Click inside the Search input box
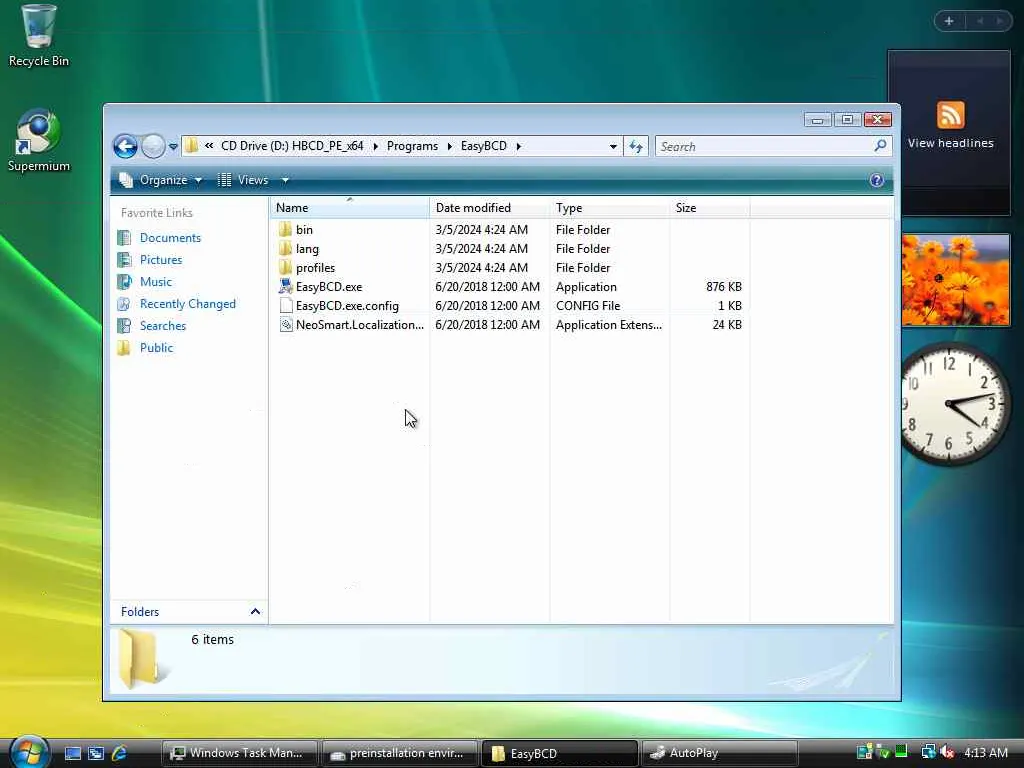1024x768 pixels. tap(764, 146)
